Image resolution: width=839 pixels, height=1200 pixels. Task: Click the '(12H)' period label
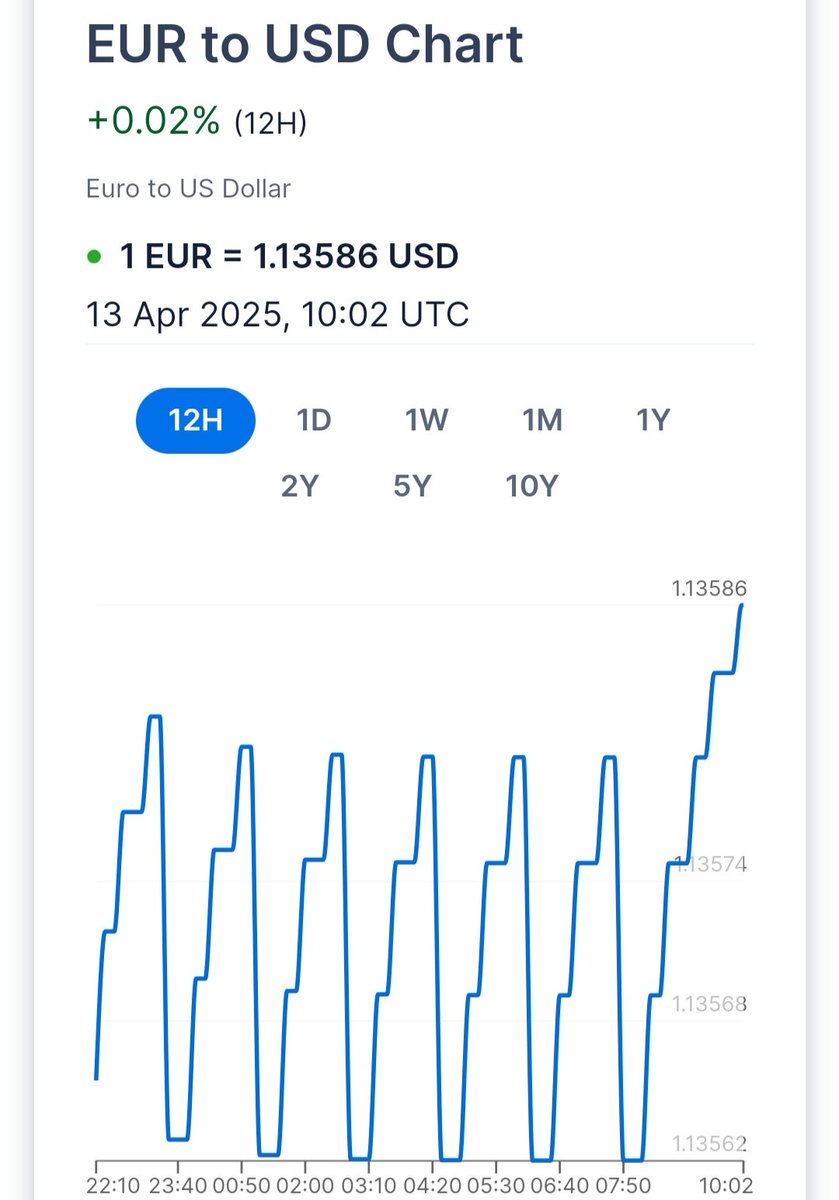270,123
